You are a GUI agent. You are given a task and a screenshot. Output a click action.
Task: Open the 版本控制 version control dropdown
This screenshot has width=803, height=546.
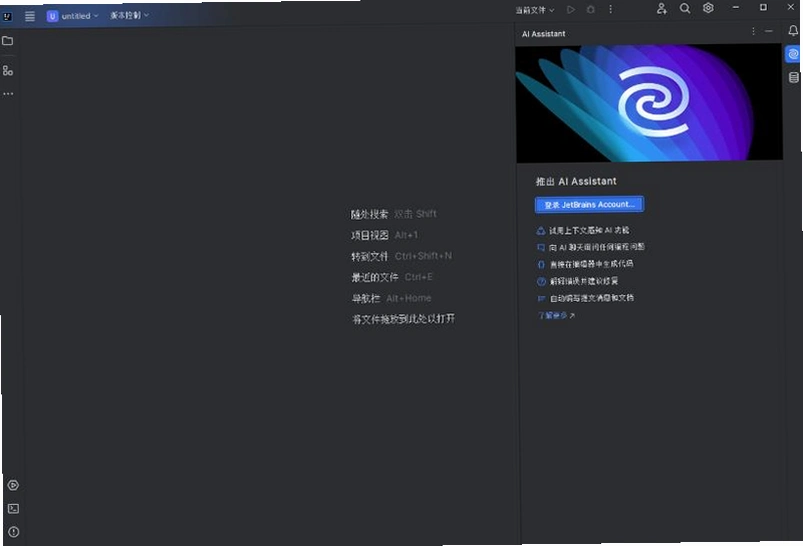(x=129, y=15)
